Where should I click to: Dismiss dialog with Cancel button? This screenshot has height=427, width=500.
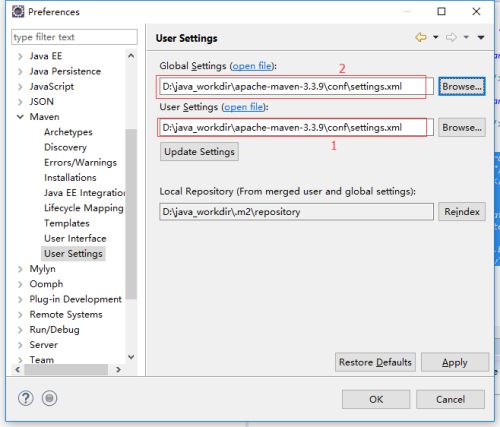(450, 400)
